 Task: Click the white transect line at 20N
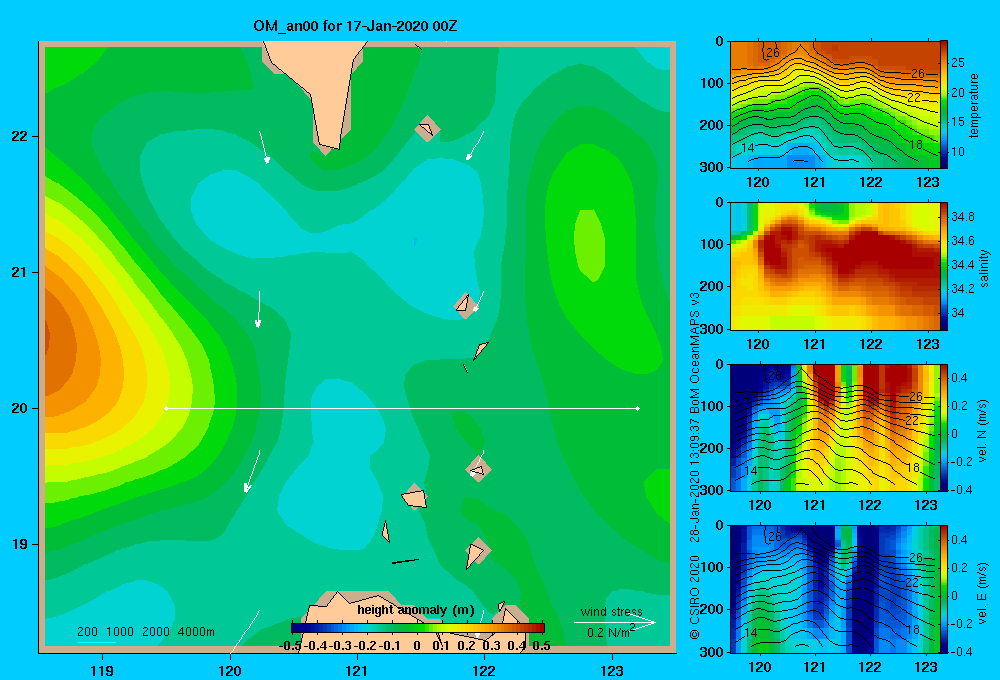[x=402, y=408]
